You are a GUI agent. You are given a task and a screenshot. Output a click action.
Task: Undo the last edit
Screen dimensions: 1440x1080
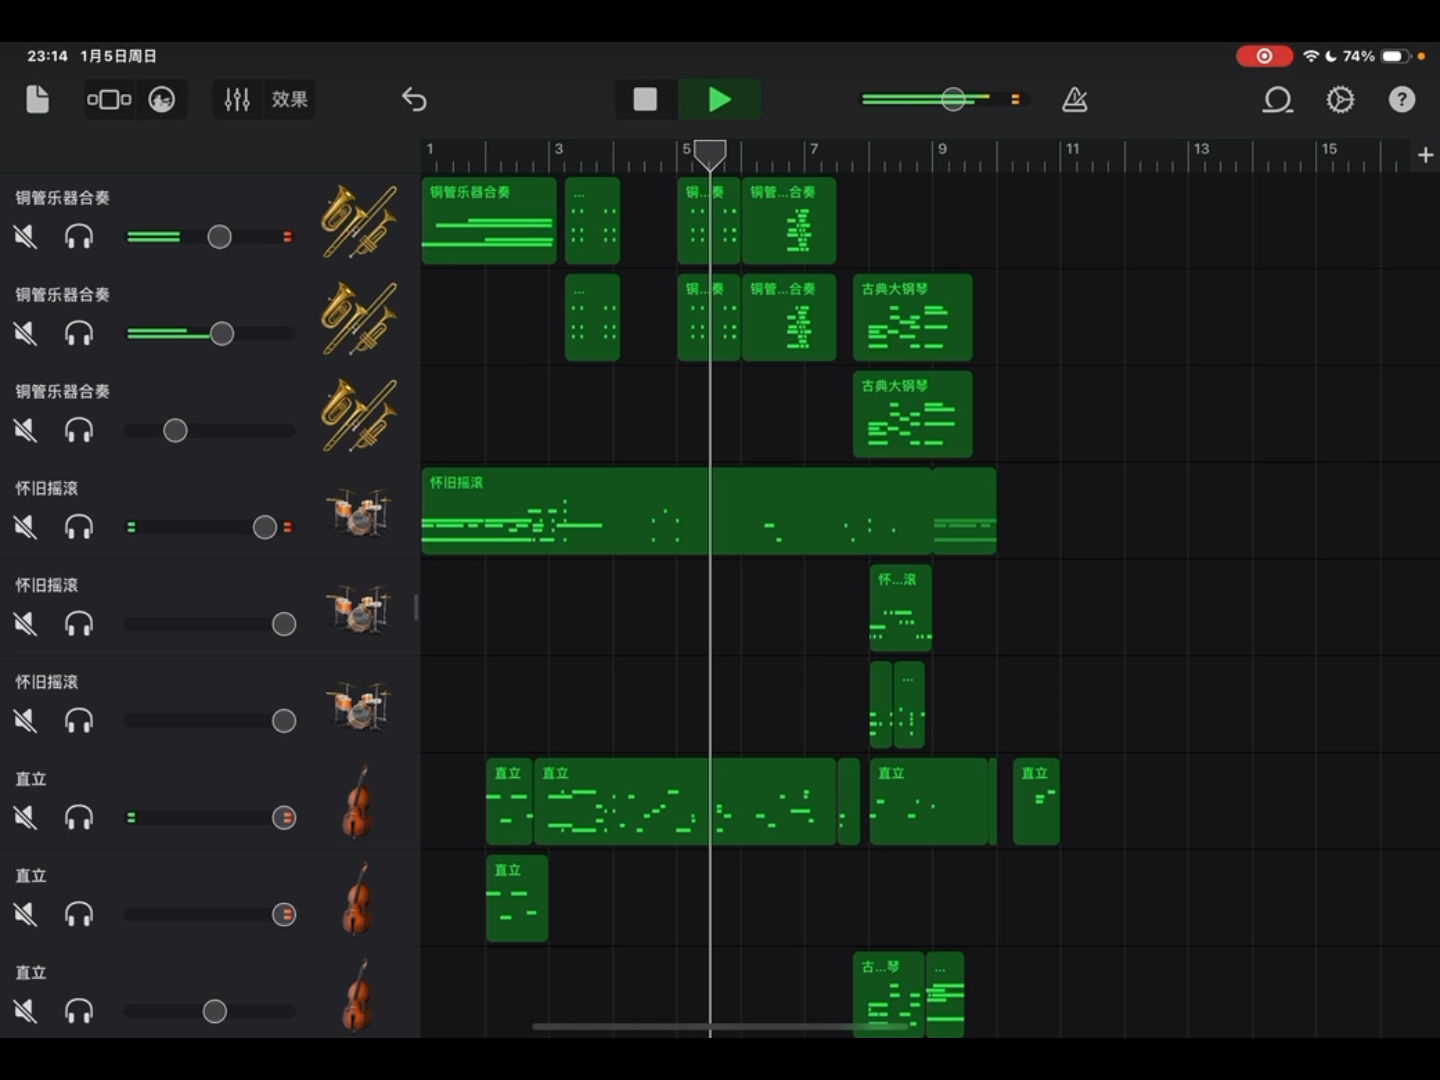[414, 99]
